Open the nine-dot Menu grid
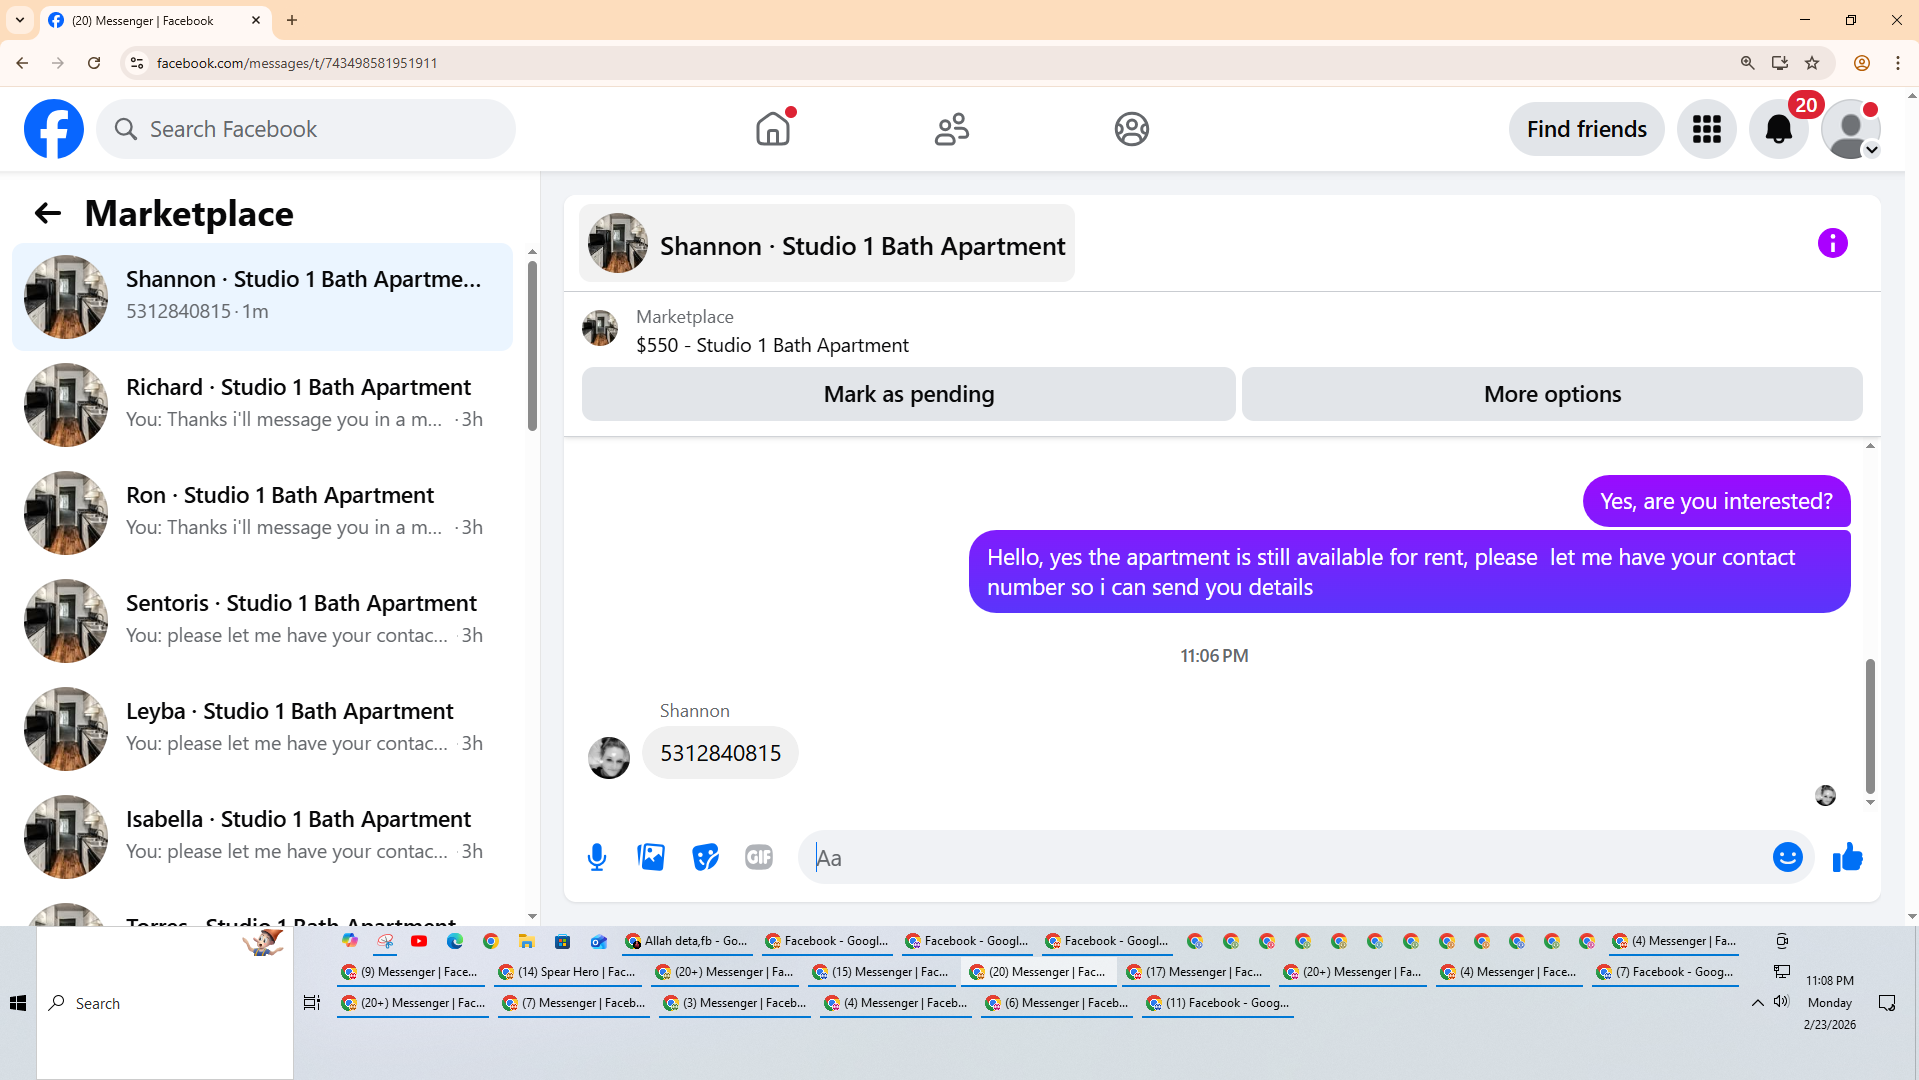The width and height of the screenshot is (1919, 1080). point(1706,129)
